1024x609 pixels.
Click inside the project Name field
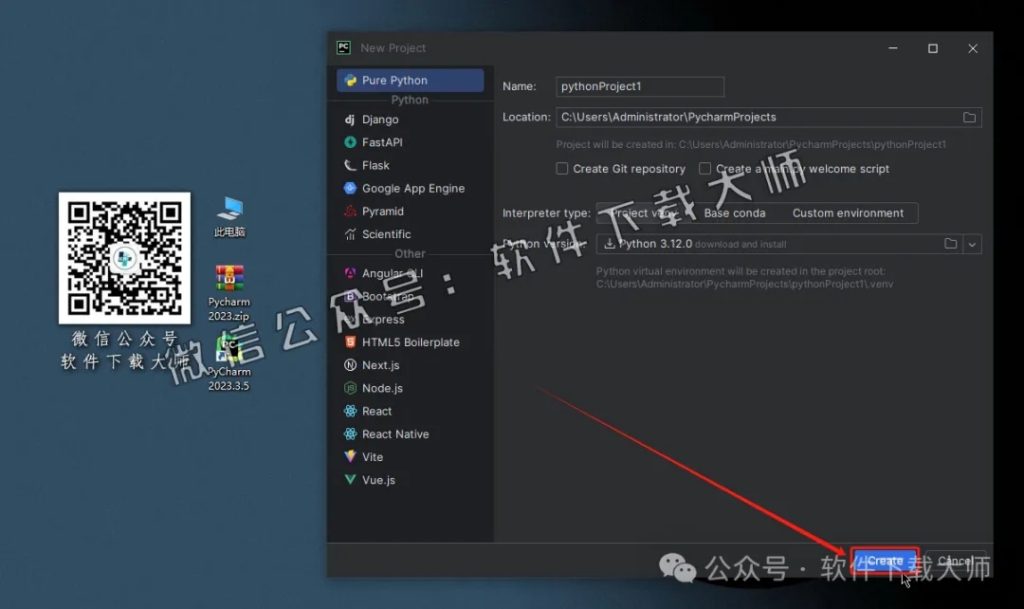tap(638, 86)
